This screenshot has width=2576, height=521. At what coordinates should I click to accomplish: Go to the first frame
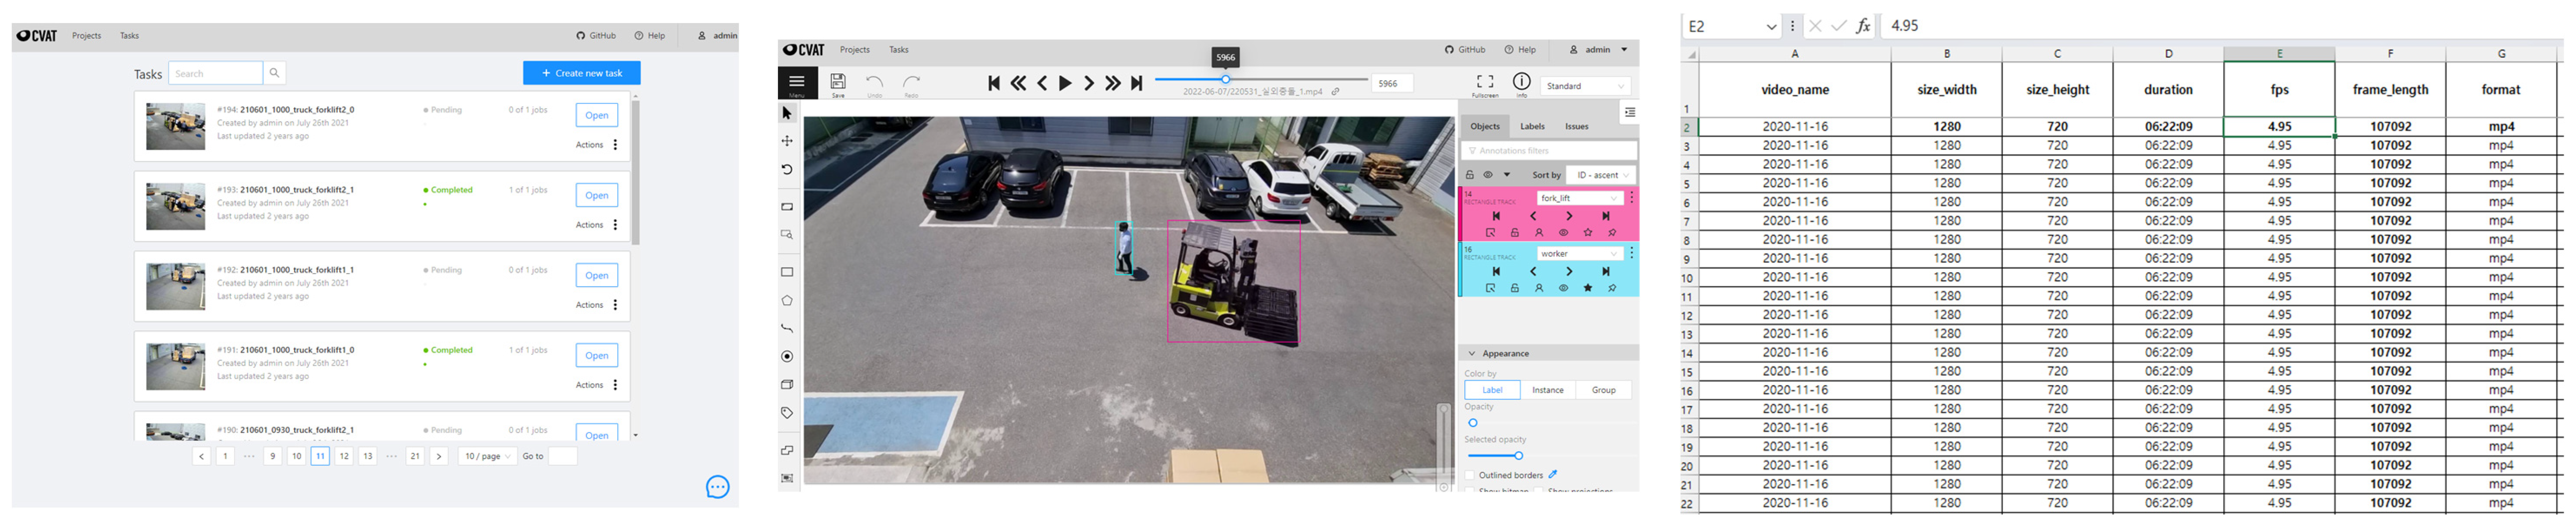[x=994, y=84]
